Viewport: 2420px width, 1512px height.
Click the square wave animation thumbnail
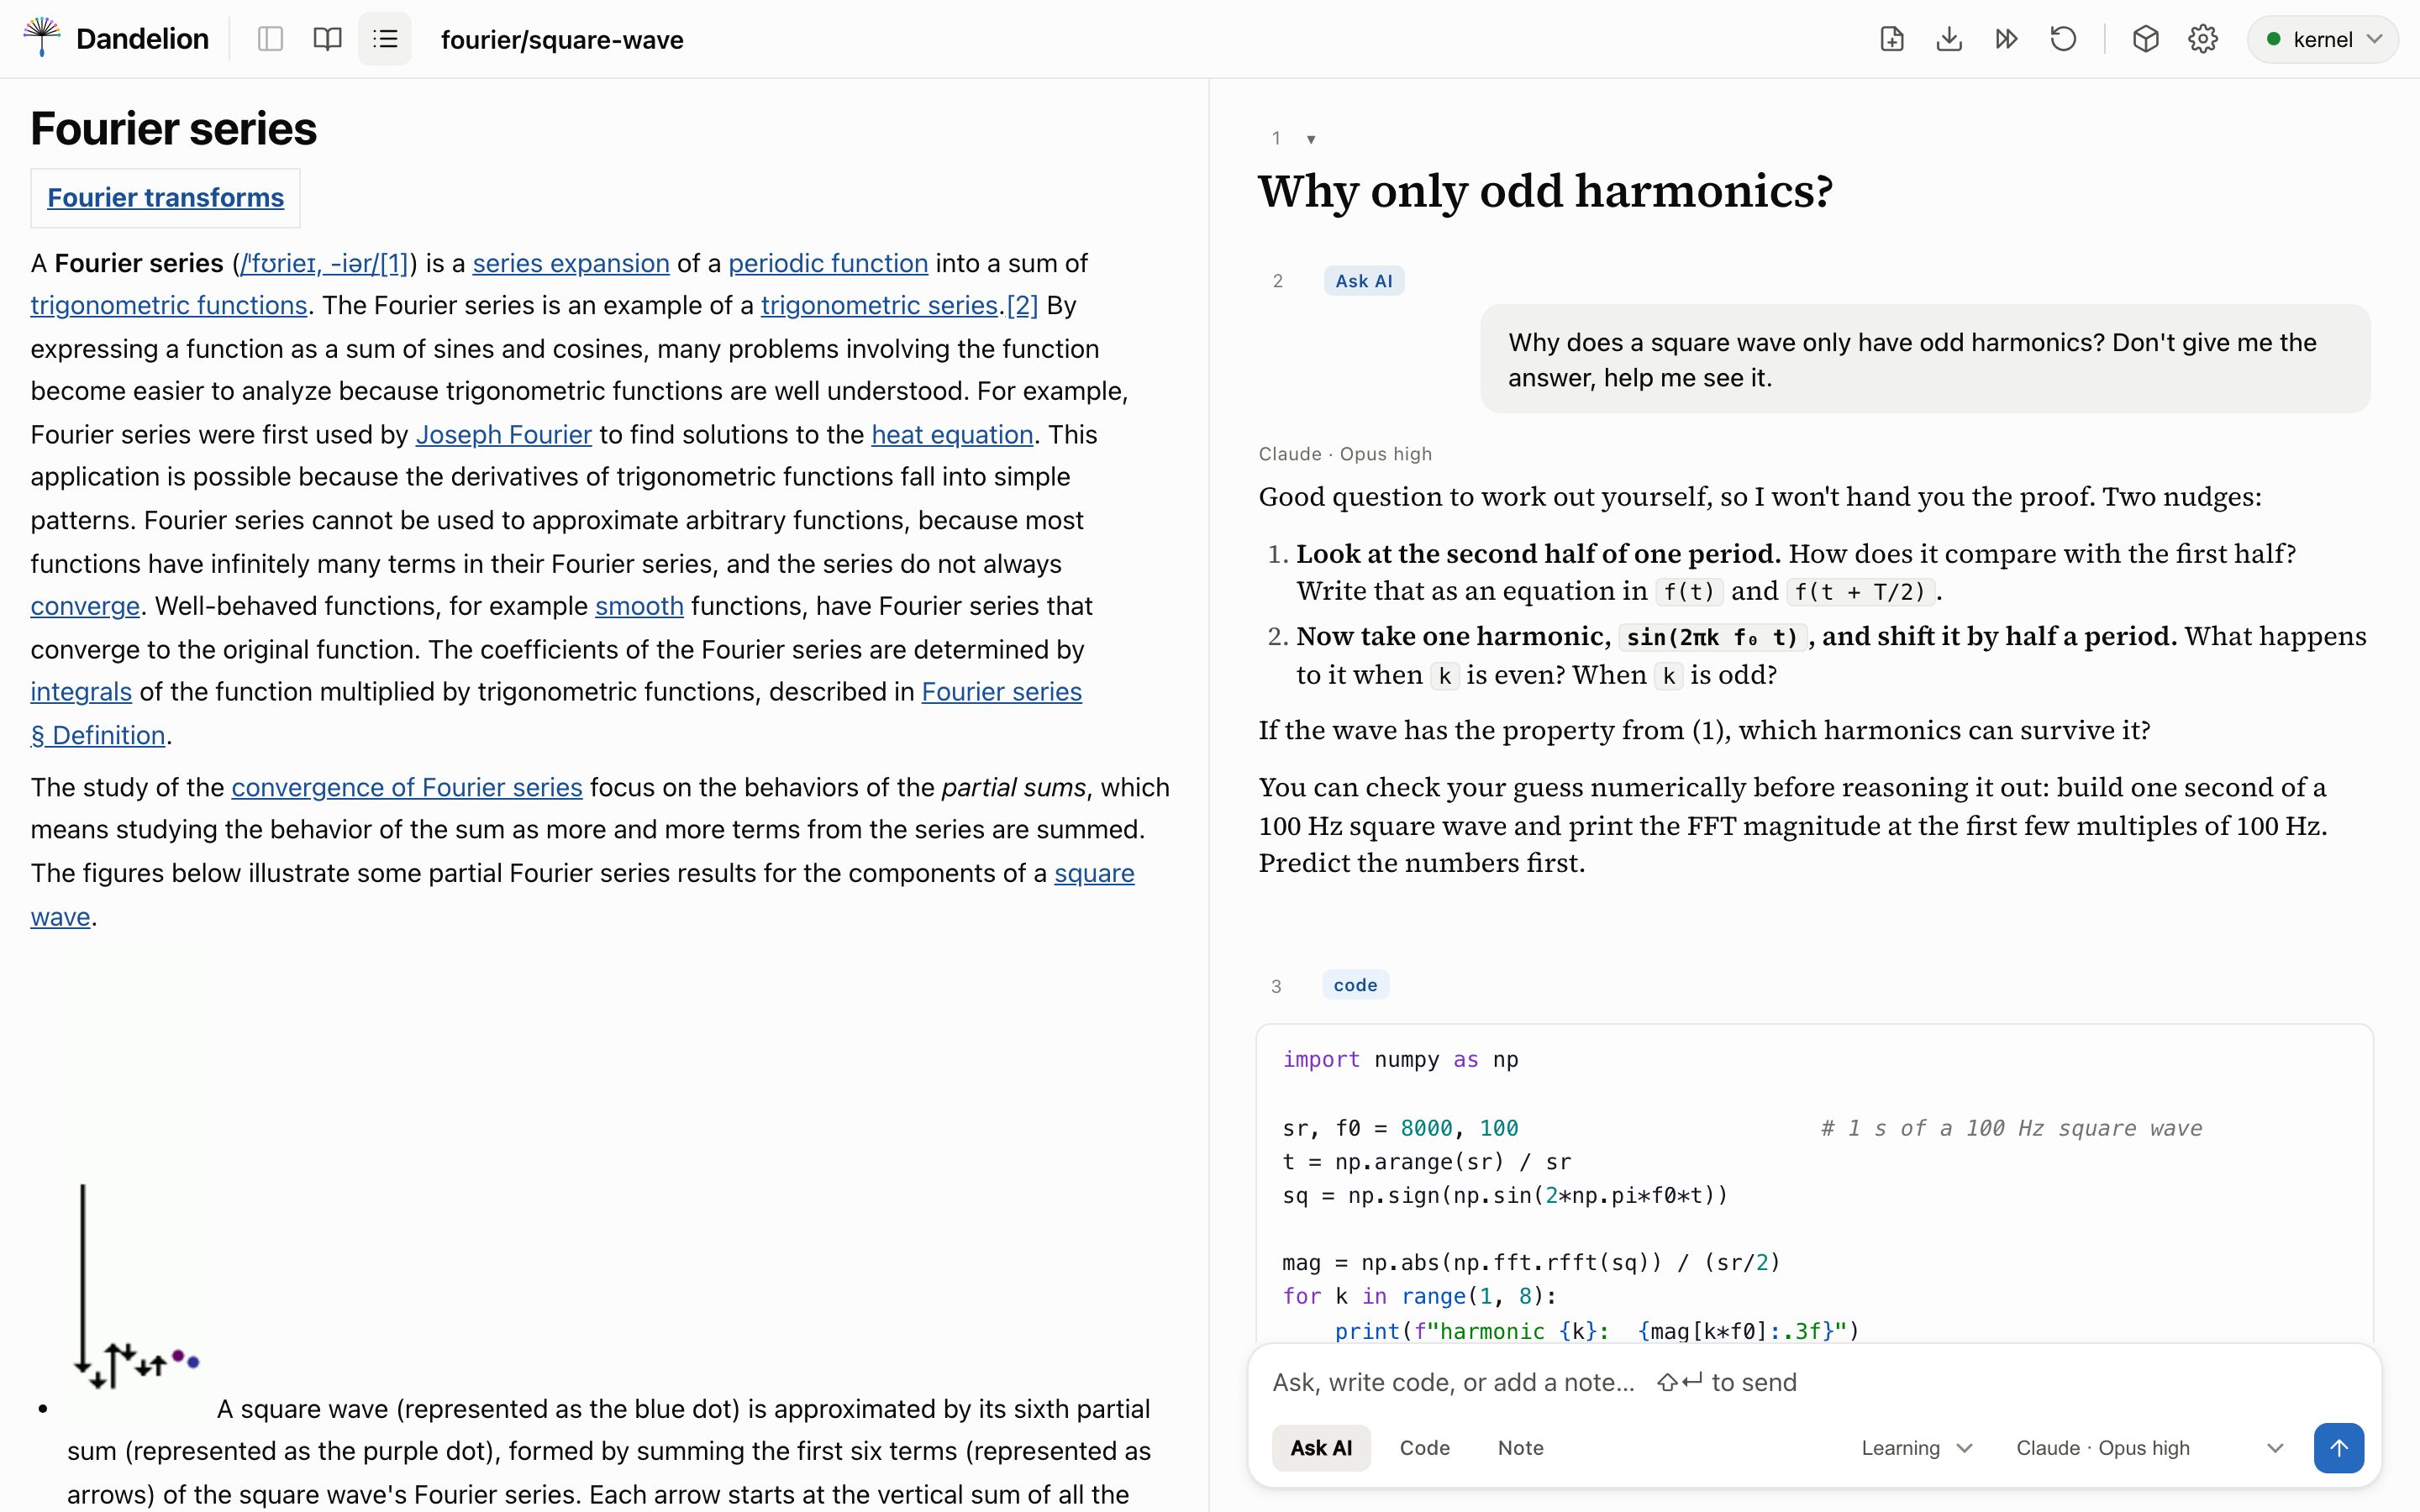[137, 1287]
